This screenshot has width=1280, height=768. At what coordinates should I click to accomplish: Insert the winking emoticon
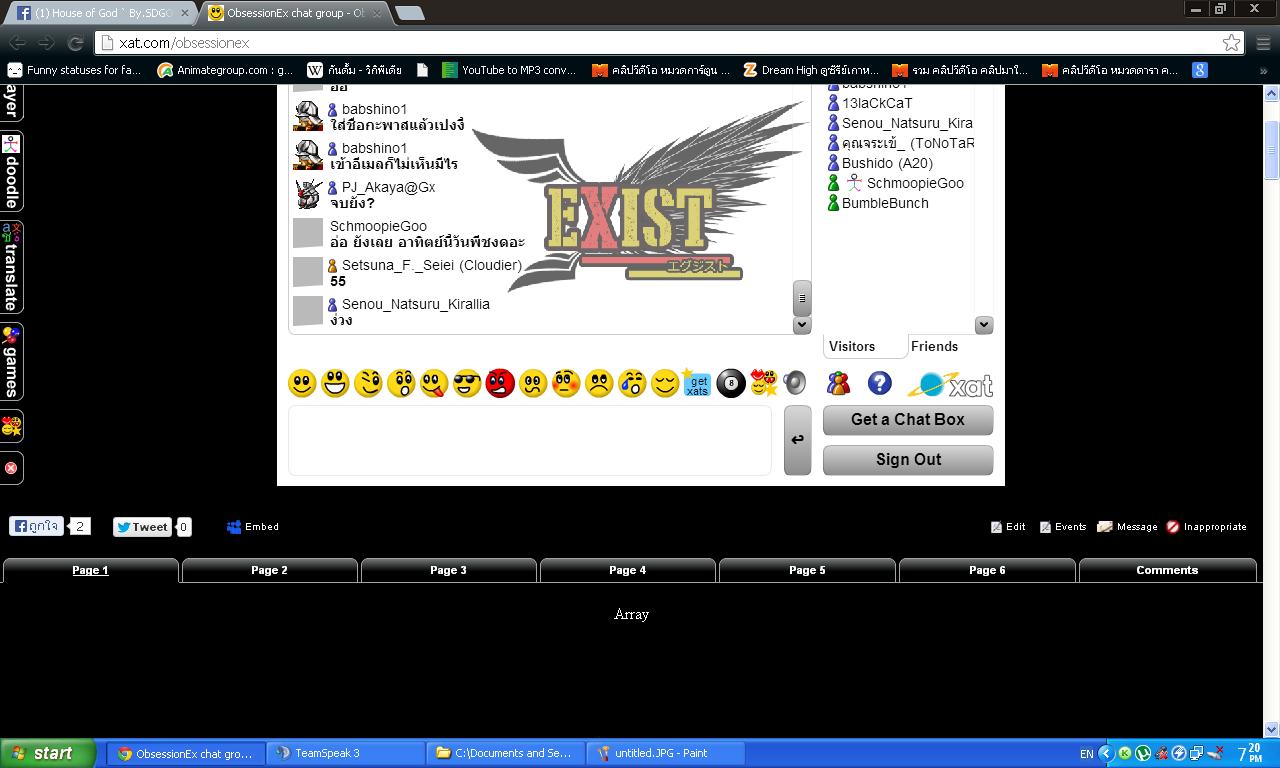pyautogui.click(x=368, y=383)
